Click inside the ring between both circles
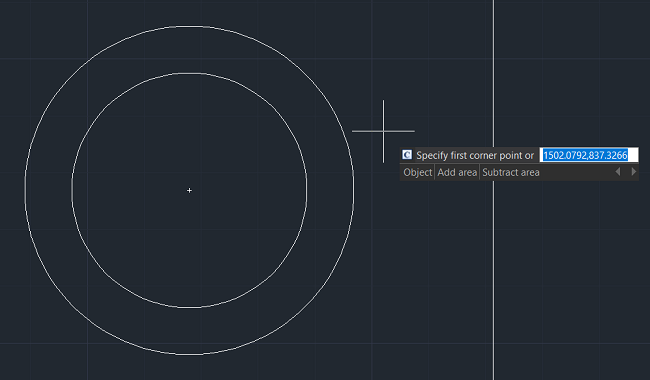Screen dimensions: 650x380 point(48,190)
